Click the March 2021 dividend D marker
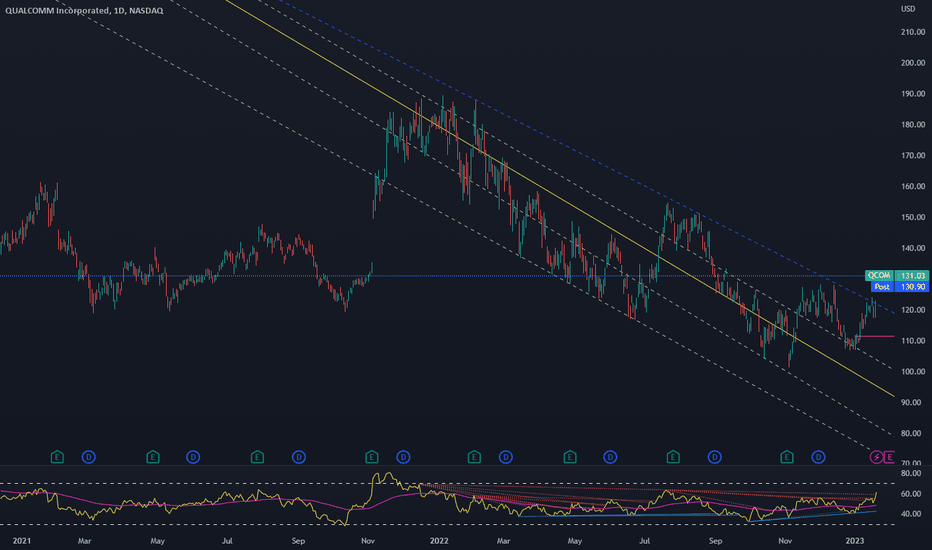The image size is (932, 550). 89,457
